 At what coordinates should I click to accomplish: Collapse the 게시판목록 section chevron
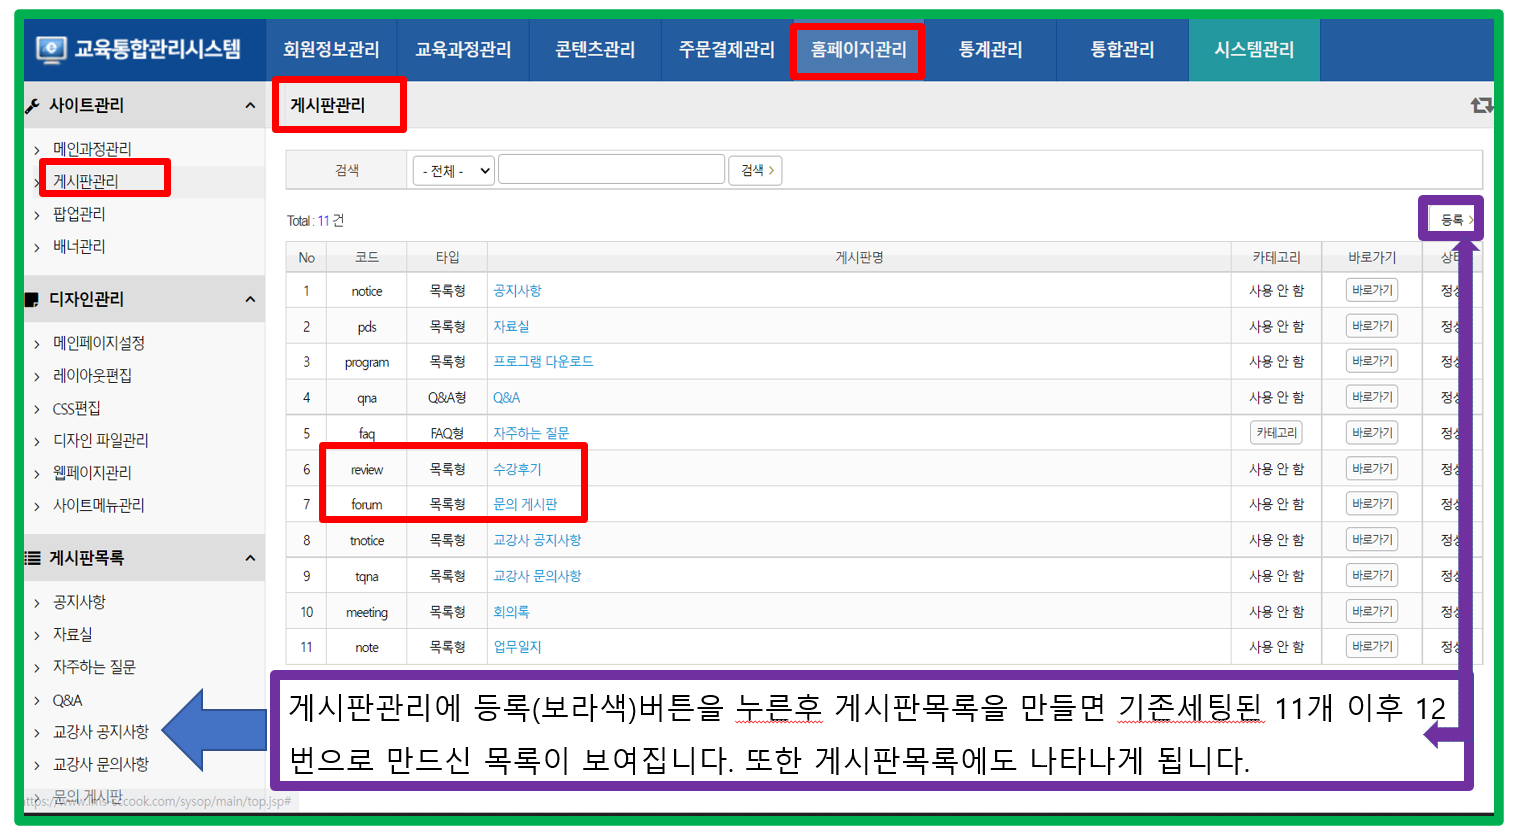(x=250, y=558)
